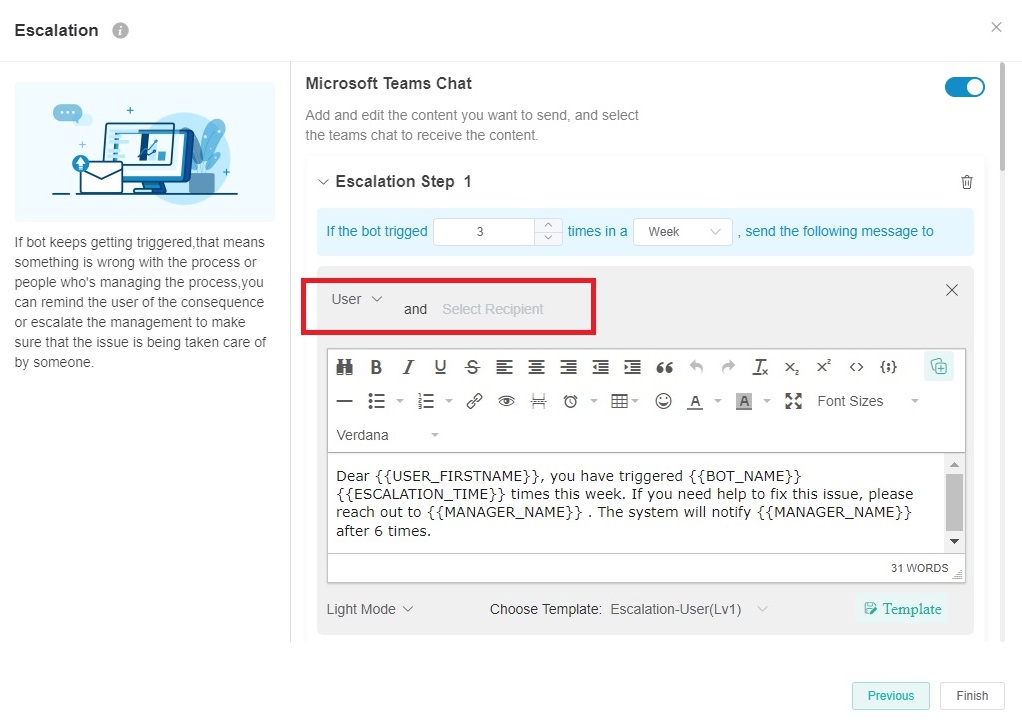Screen dimensions: 1022x727
Task: Toggle bold formatting in editor
Action: pos(376,367)
